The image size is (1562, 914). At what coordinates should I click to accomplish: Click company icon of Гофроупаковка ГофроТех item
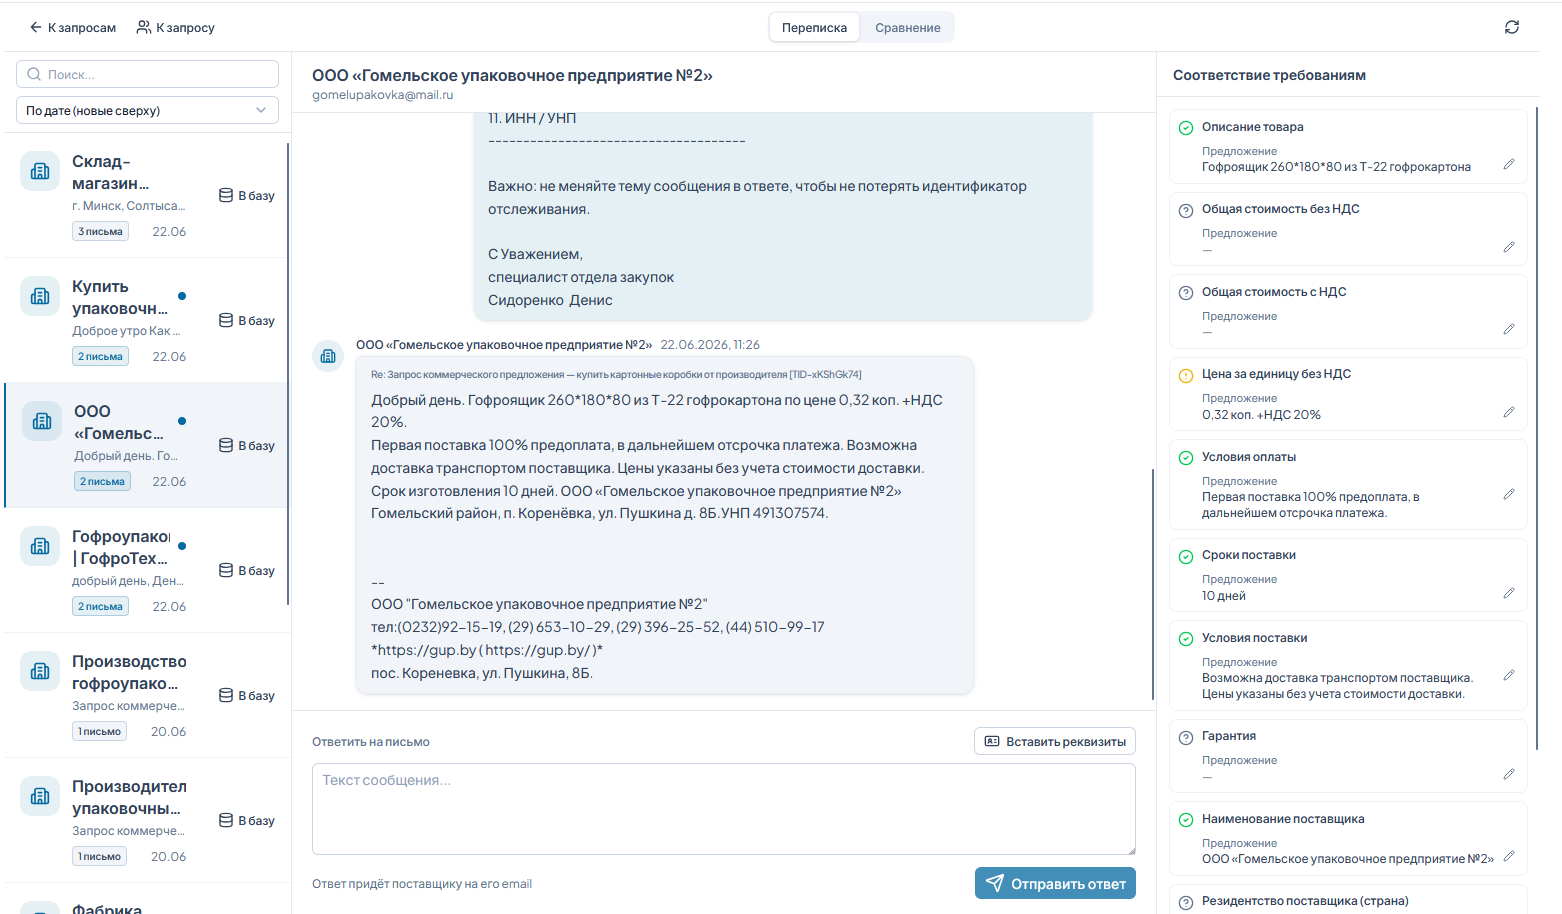click(x=40, y=546)
